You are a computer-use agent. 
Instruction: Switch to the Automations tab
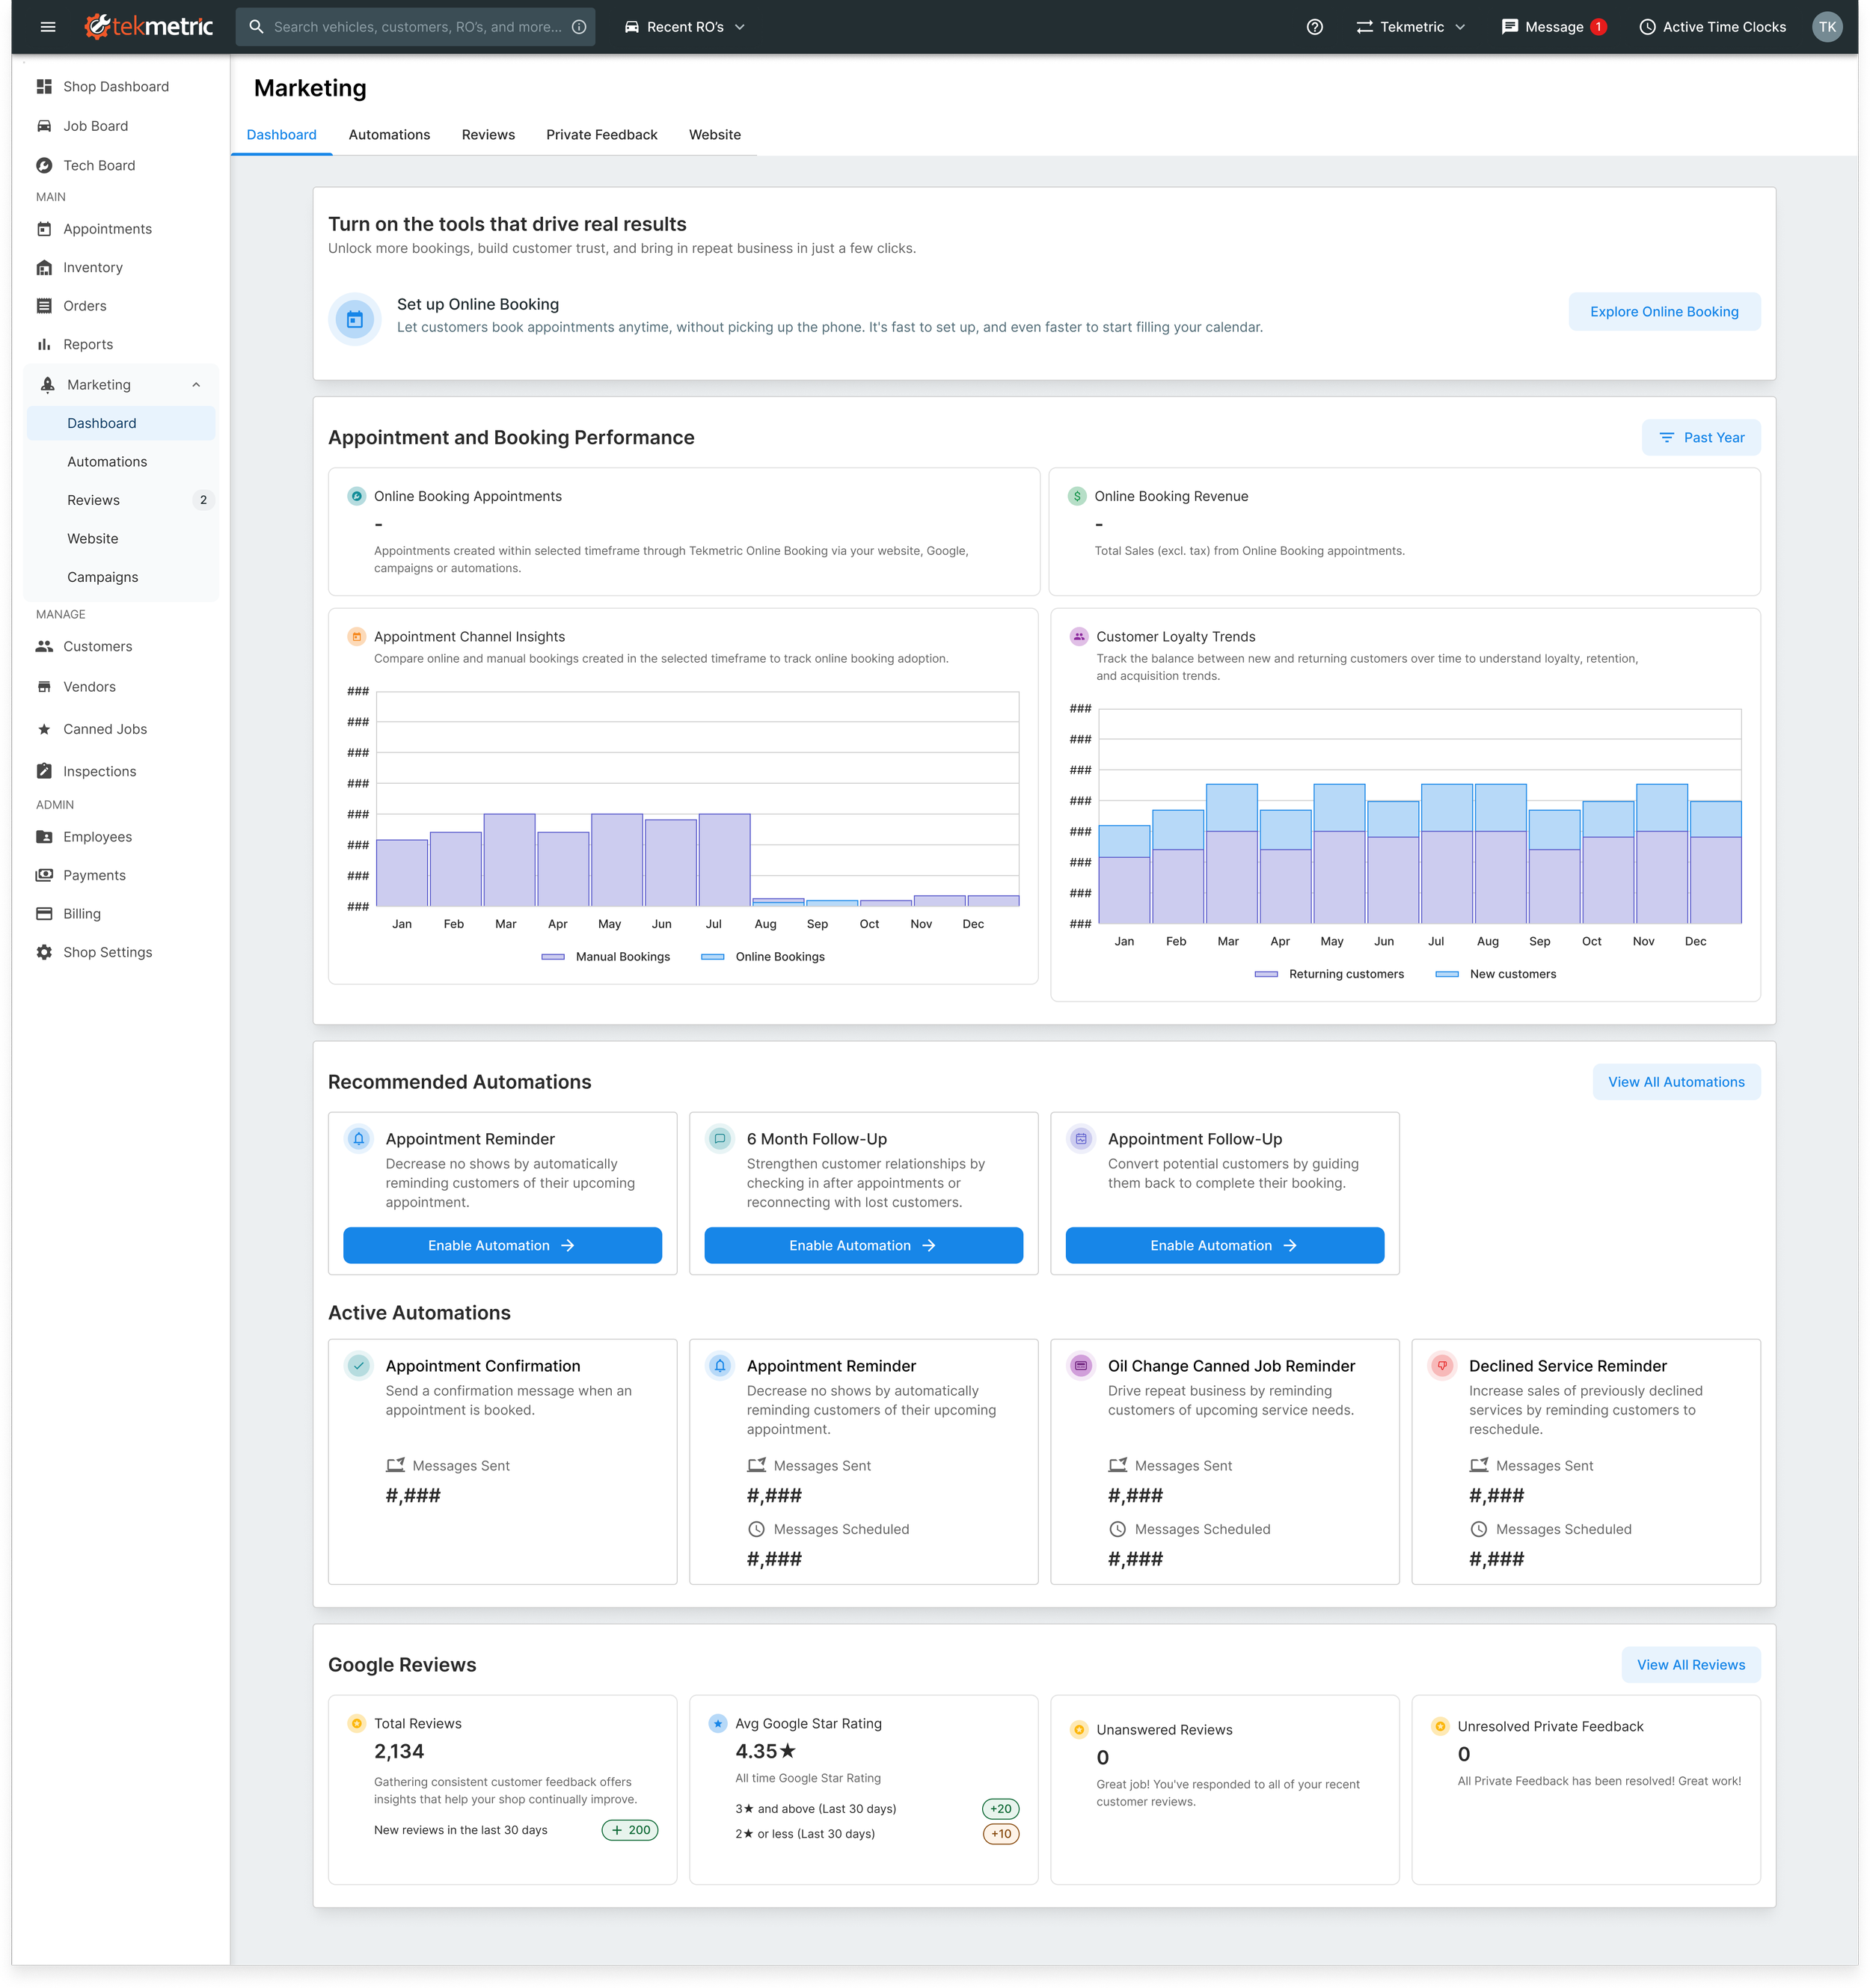(x=389, y=135)
